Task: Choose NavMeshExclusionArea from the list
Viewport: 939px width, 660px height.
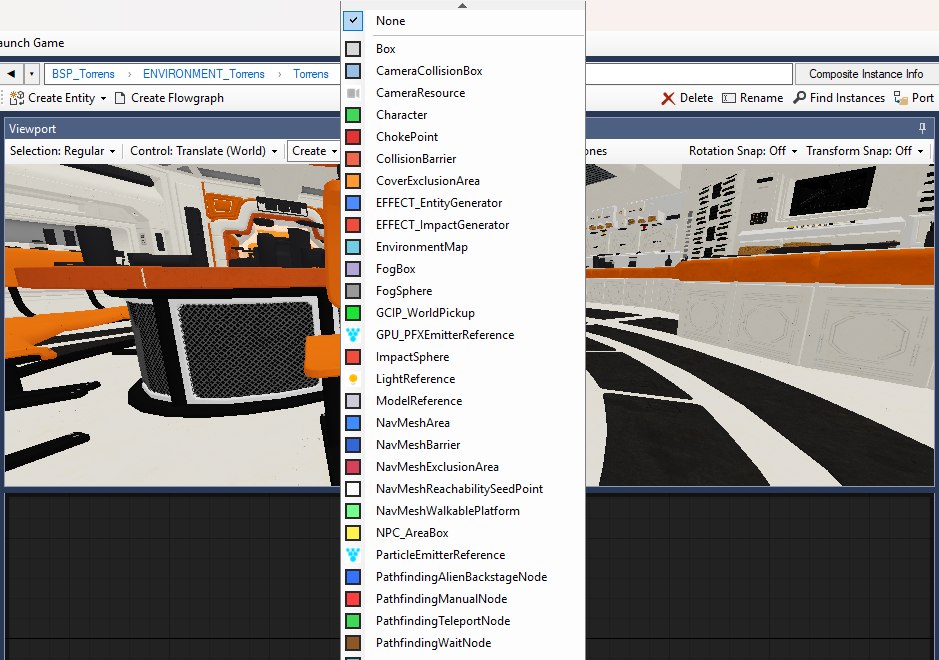Action: coord(463,467)
